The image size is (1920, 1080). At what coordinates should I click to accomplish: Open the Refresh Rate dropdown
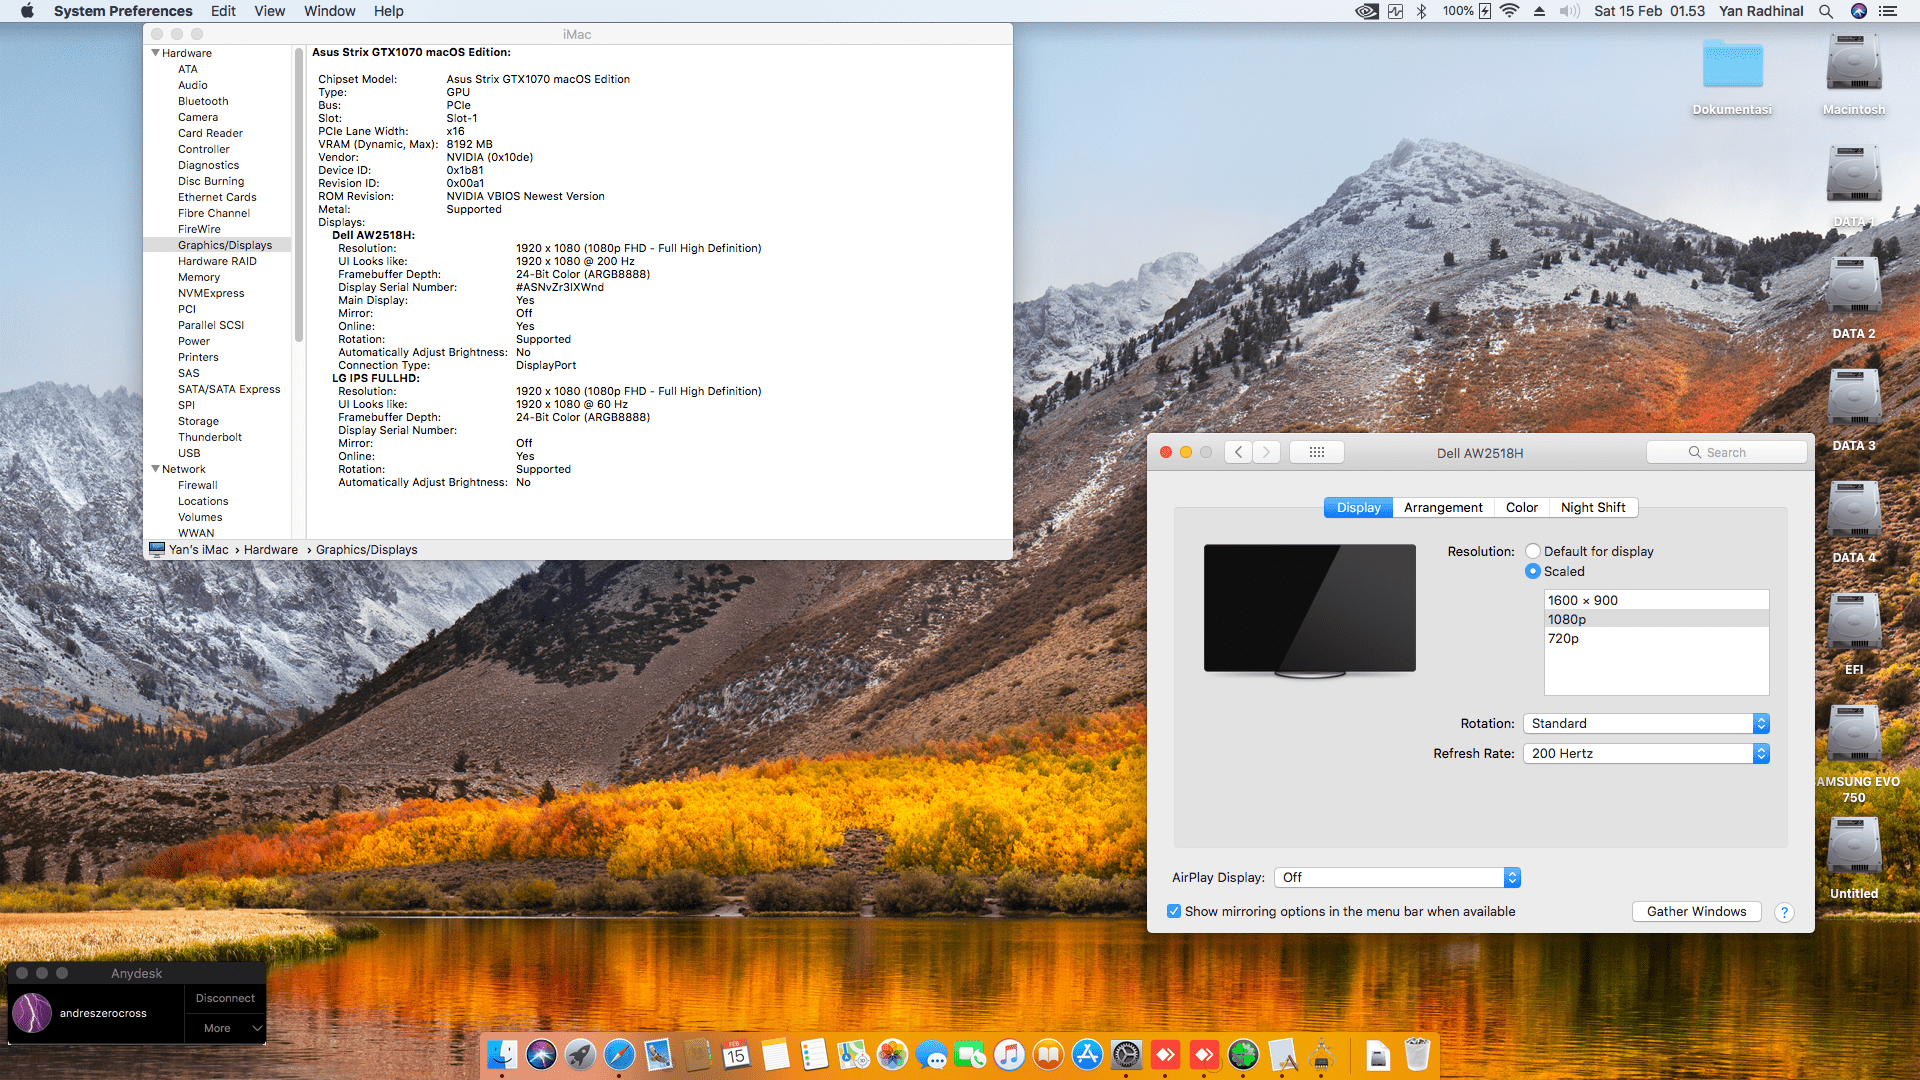tap(1646, 753)
